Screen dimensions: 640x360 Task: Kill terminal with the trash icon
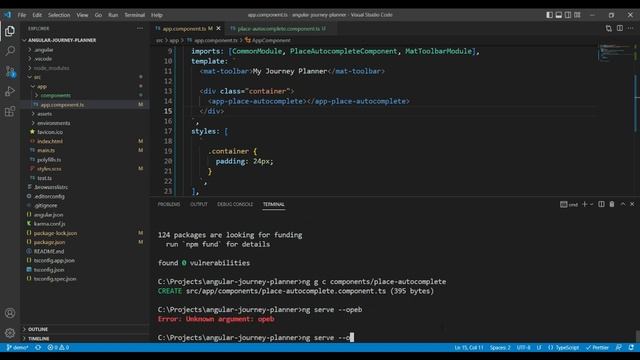[612, 204]
